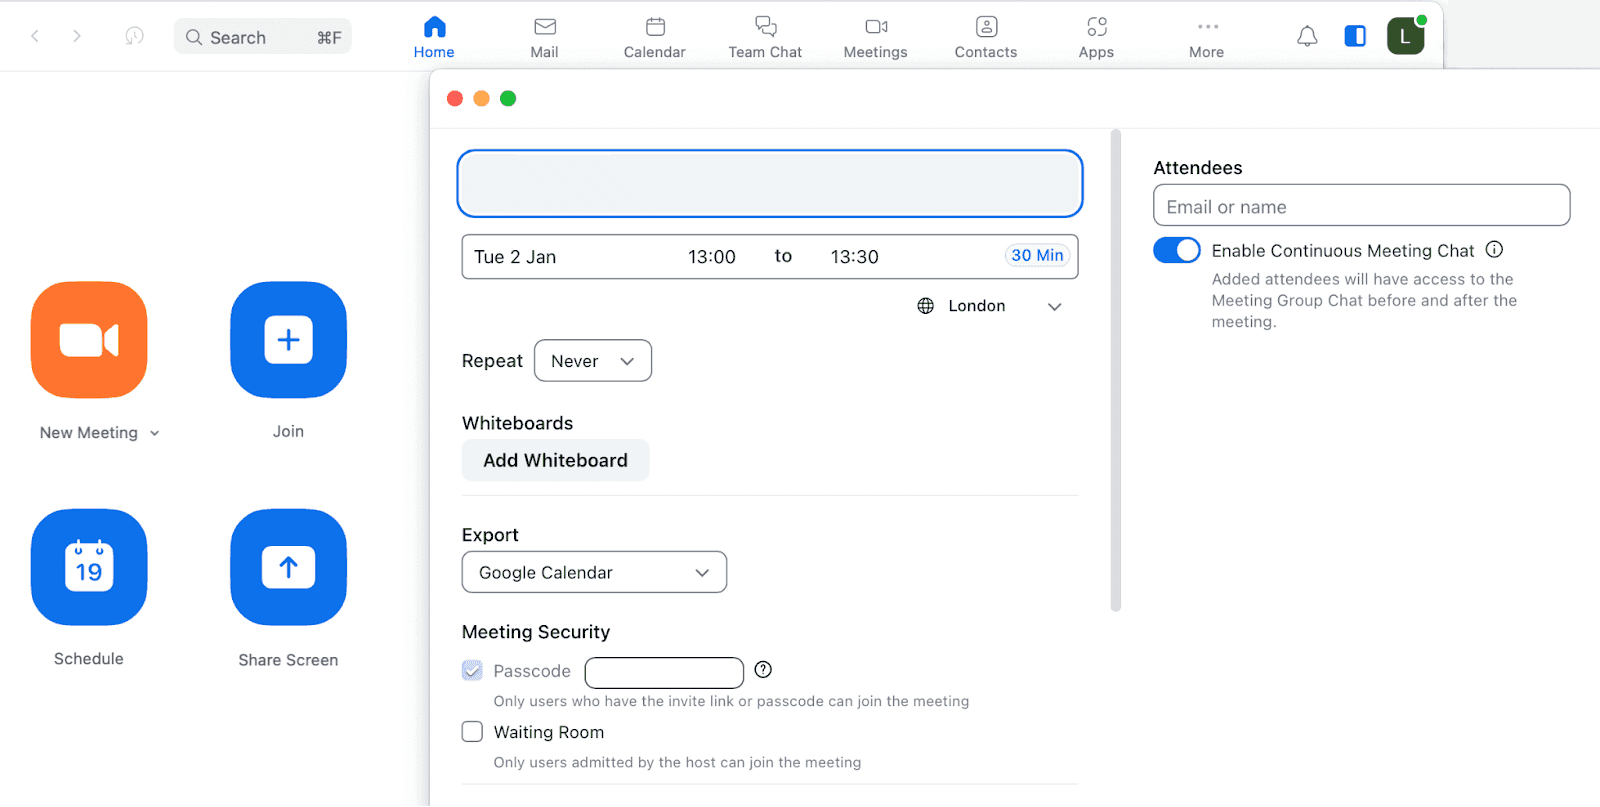This screenshot has width=1600, height=807.
Task: Click the Add Whiteboard button
Action: tap(556, 460)
